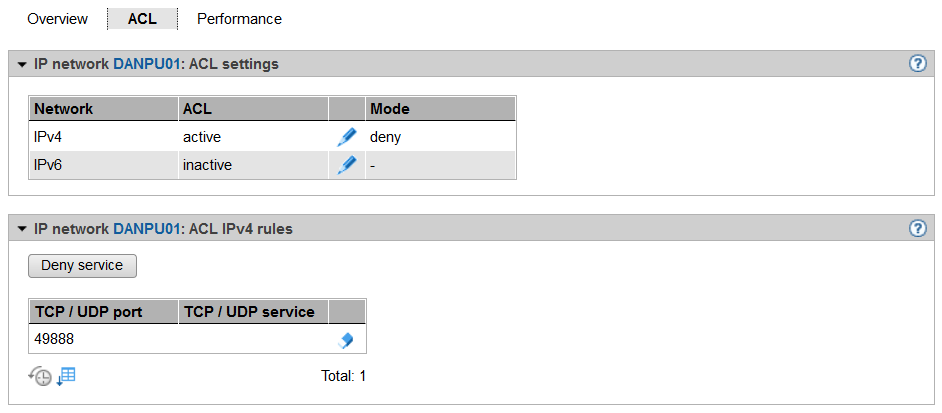Collapse the ACL IPv4 rules section
Viewport: 942px width, 413px height.
pos(22,229)
